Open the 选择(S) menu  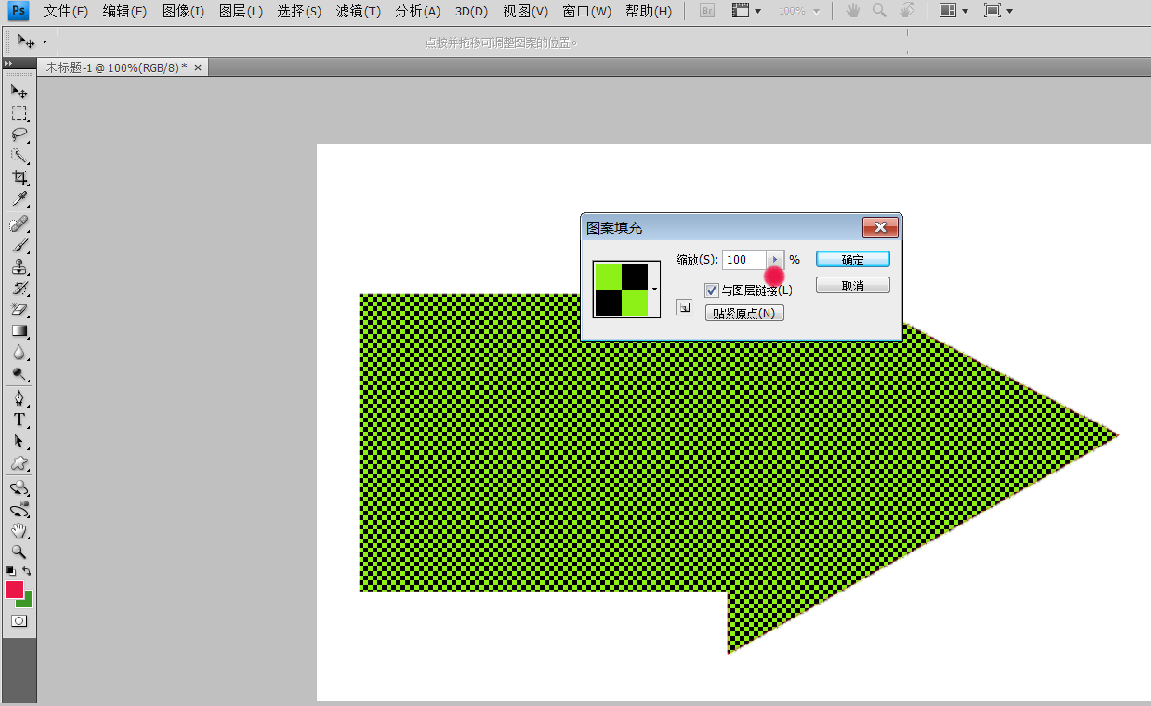point(299,11)
